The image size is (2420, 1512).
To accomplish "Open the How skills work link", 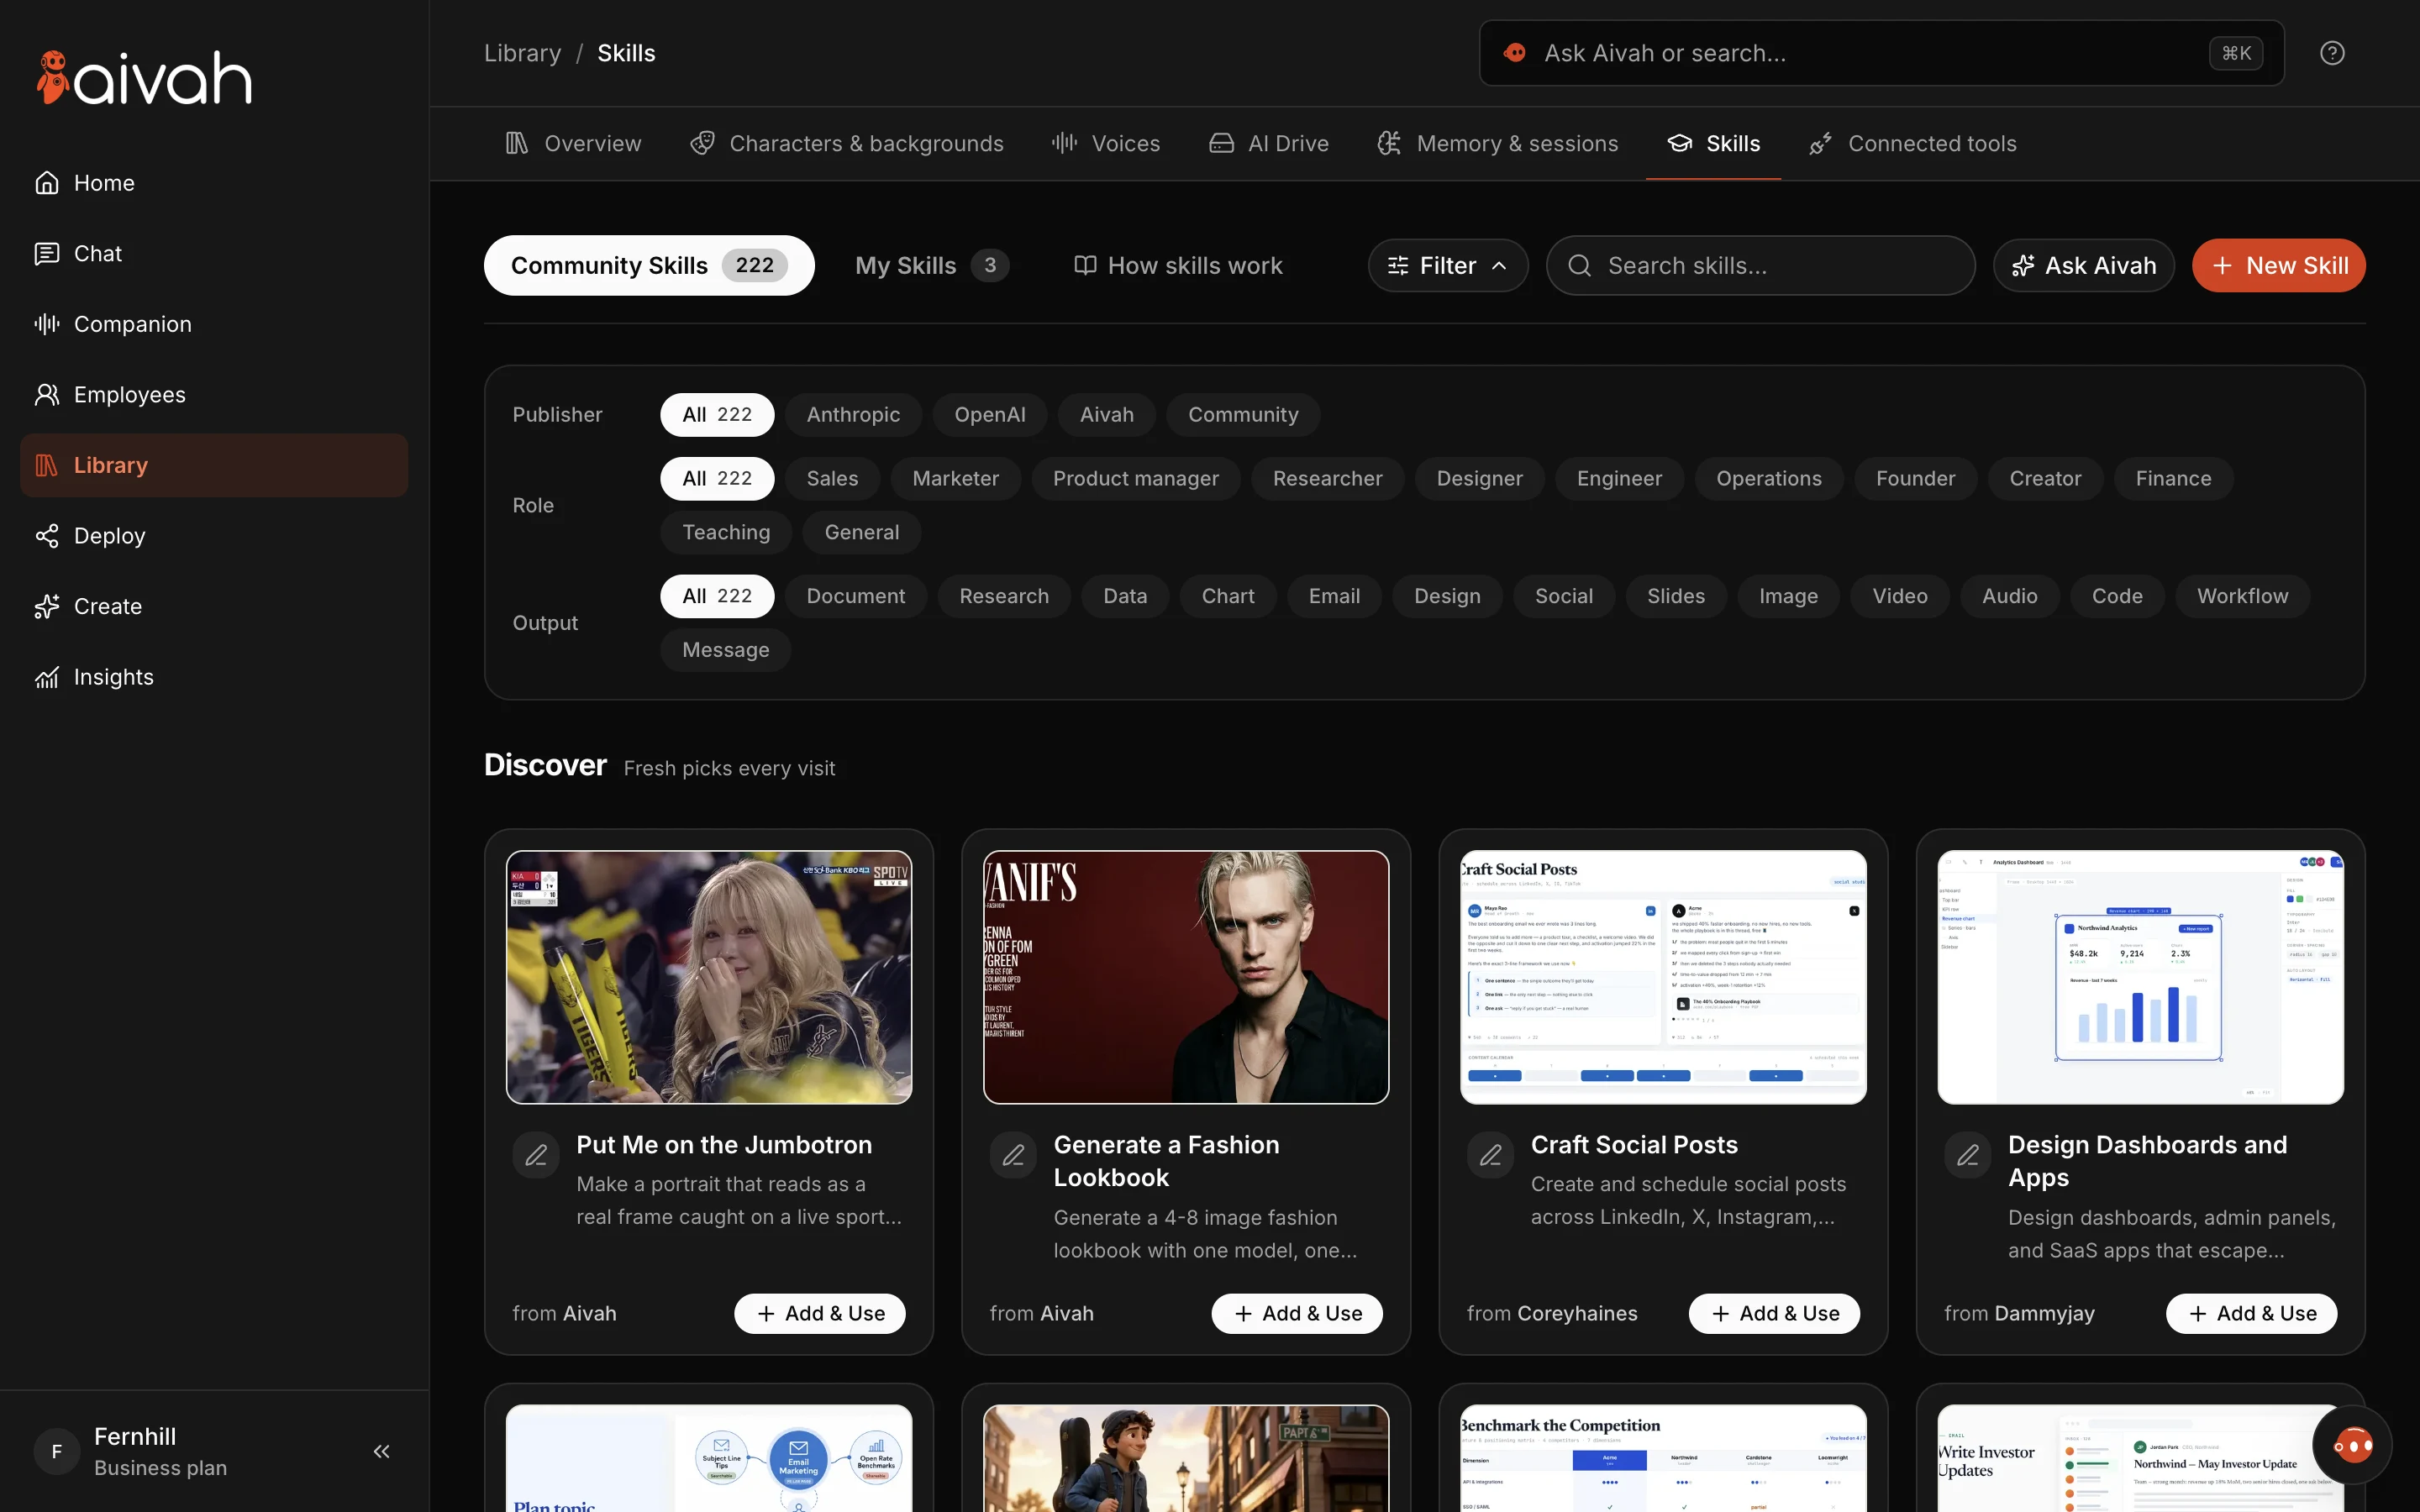I will (x=1177, y=265).
